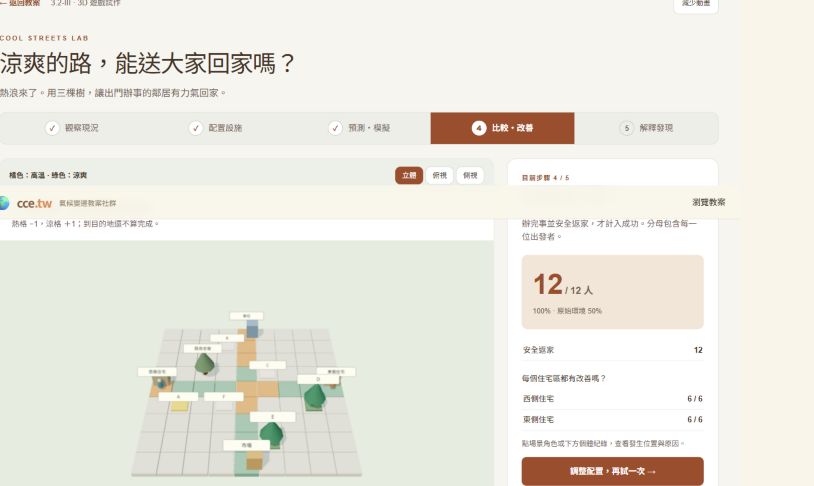Click the checkmark icon for 預測・模擬
Screen dimensions: 814x486
tap(335, 128)
